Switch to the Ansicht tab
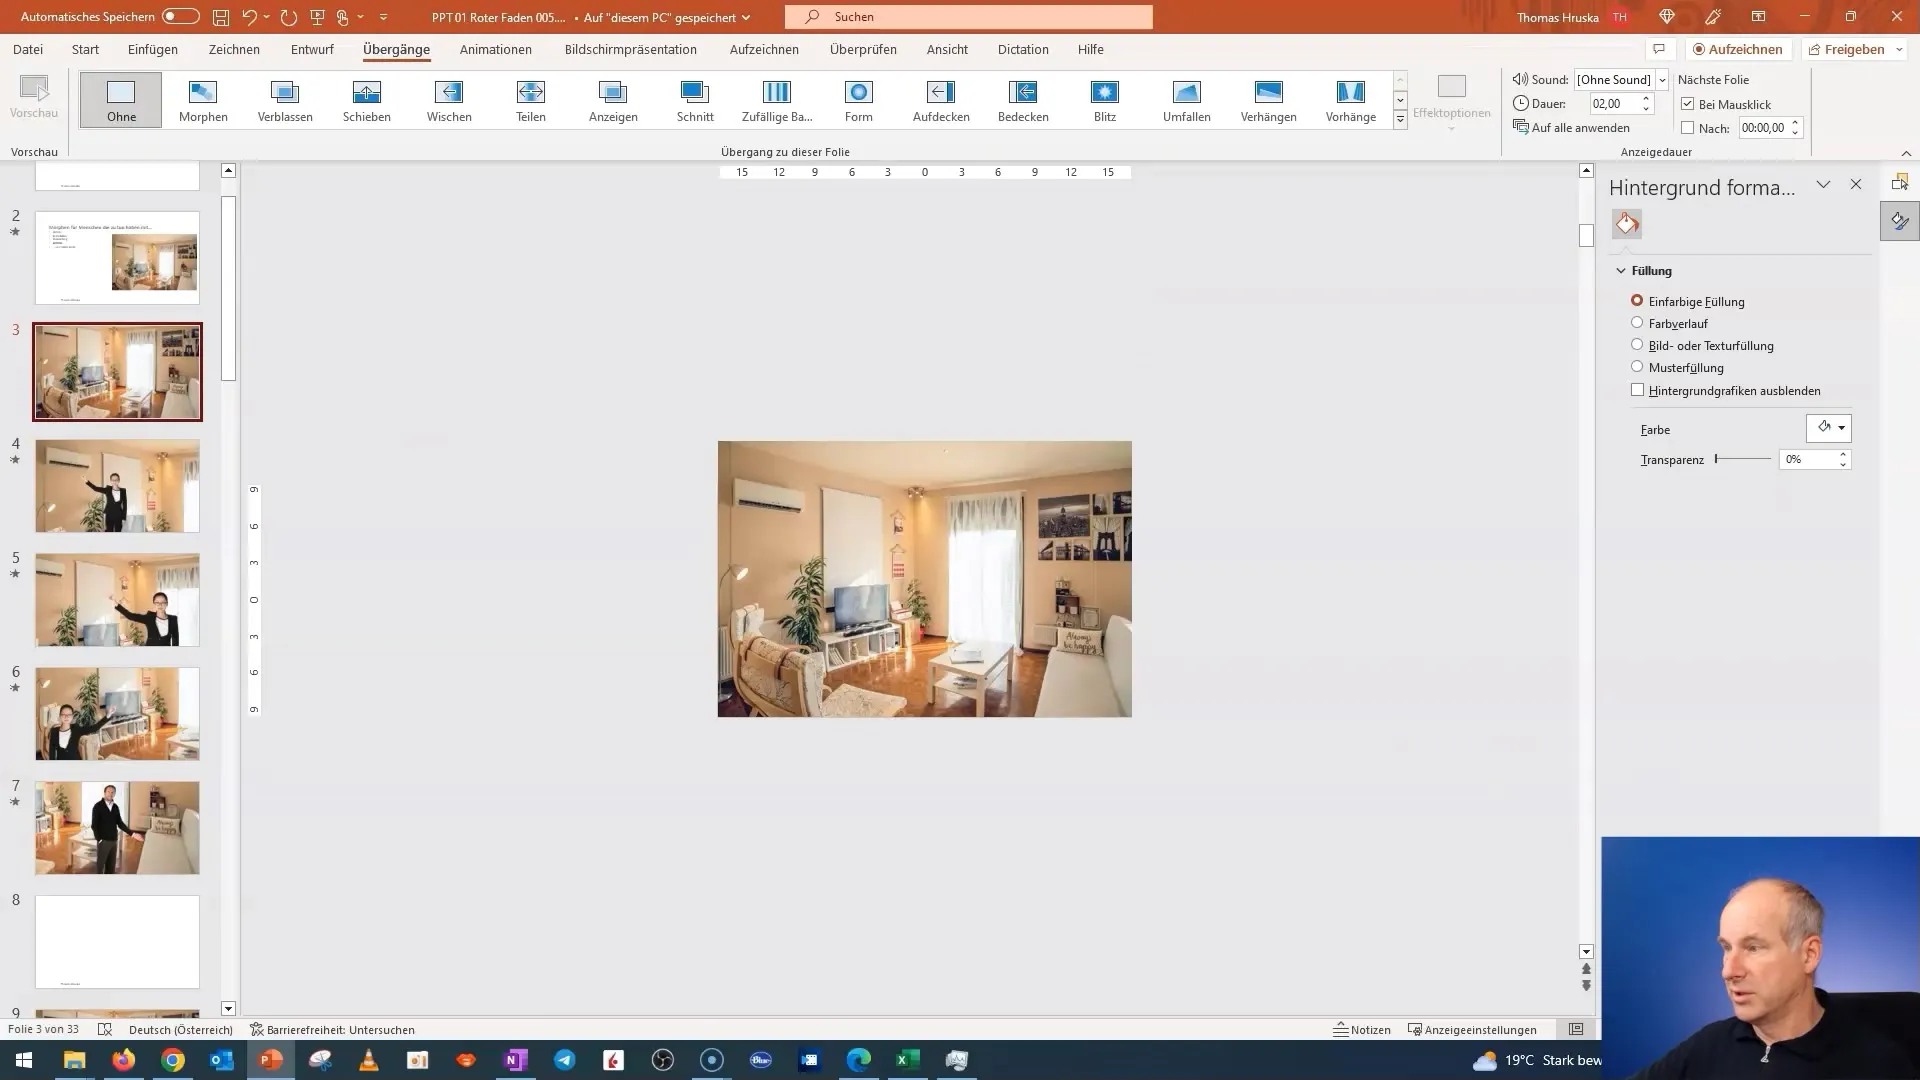The width and height of the screenshot is (1920, 1080). (947, 49)
